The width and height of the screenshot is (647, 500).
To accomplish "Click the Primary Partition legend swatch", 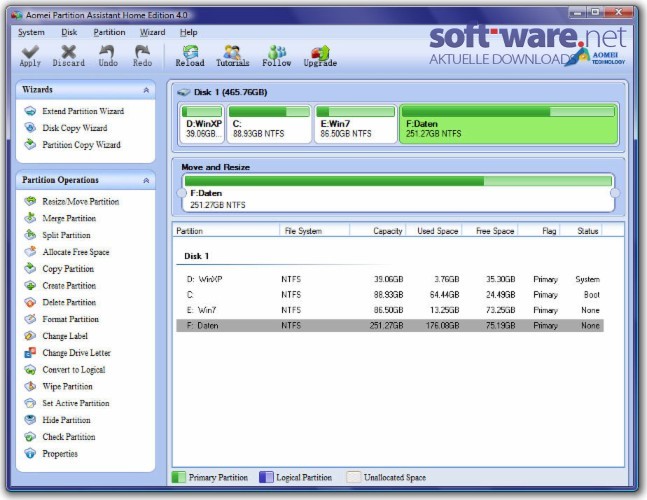I will click(178, 477).
